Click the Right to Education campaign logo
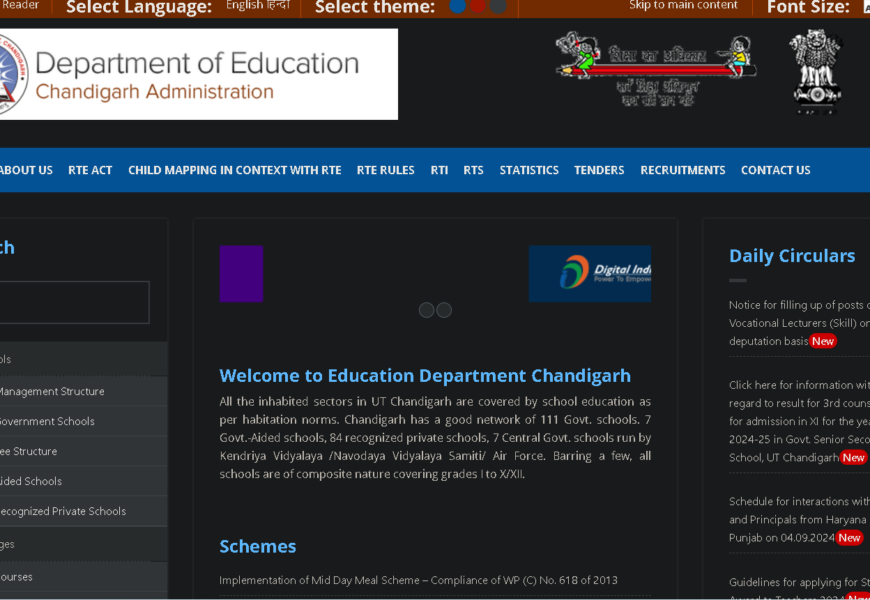 point(656,69)
